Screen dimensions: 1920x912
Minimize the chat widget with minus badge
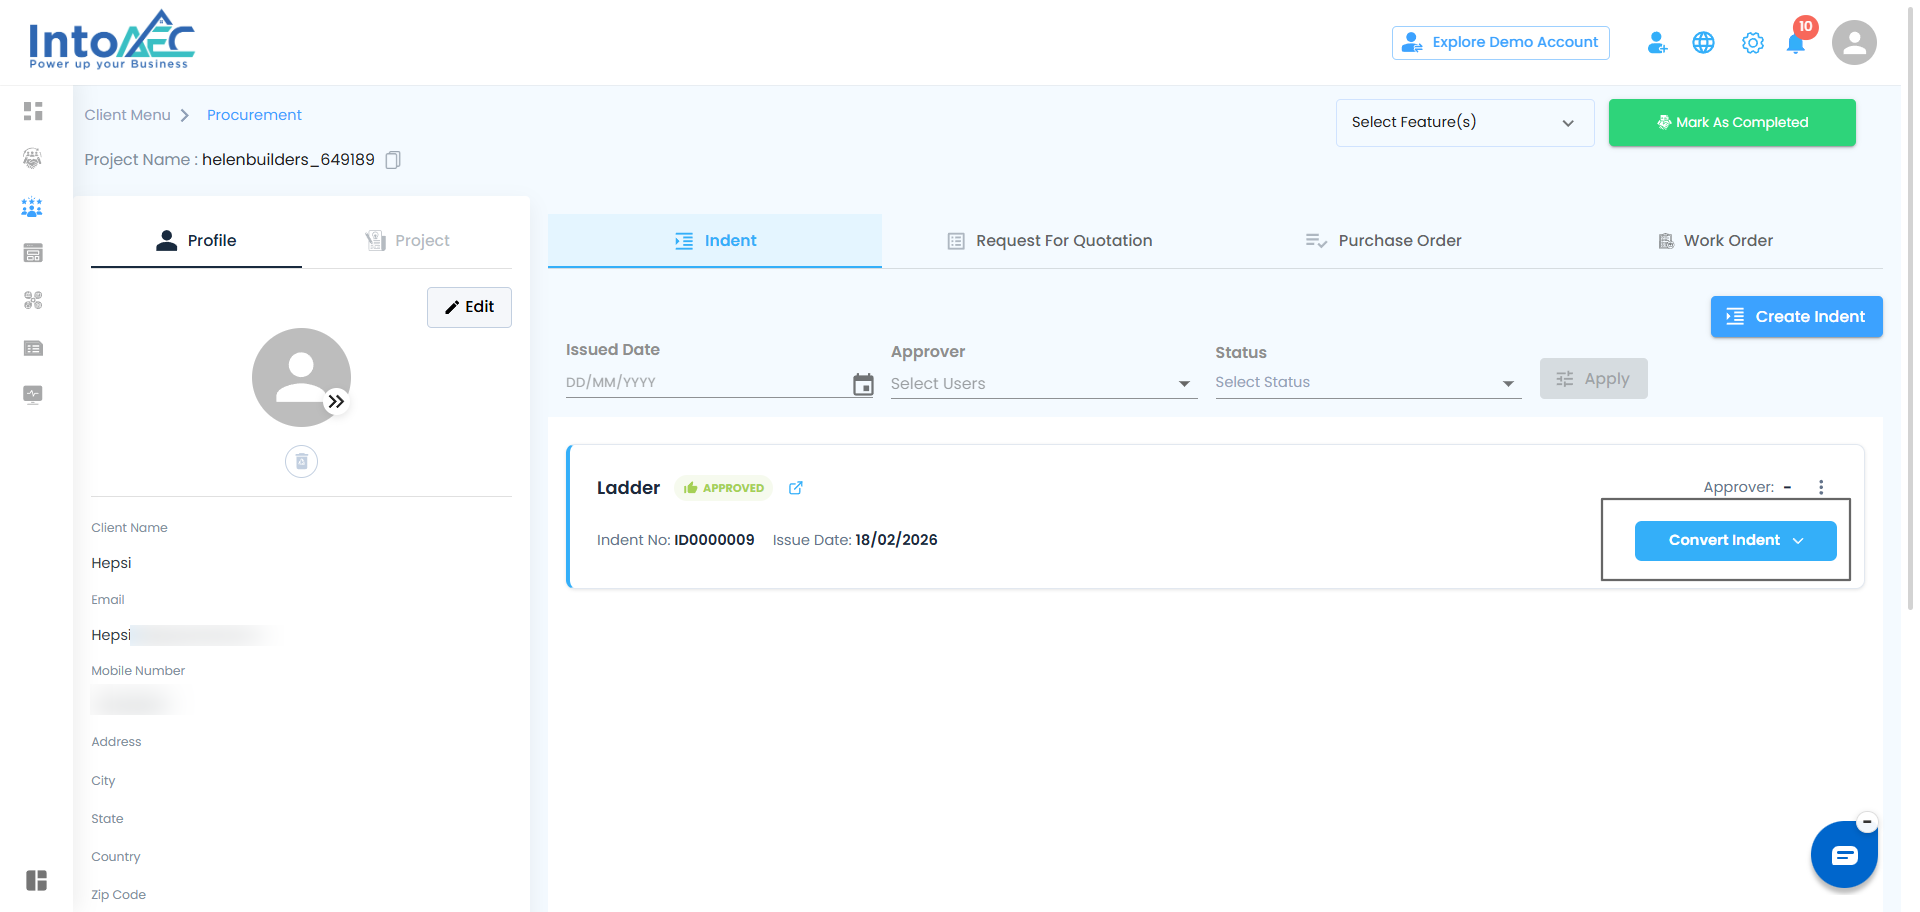tap(1867, 822)
